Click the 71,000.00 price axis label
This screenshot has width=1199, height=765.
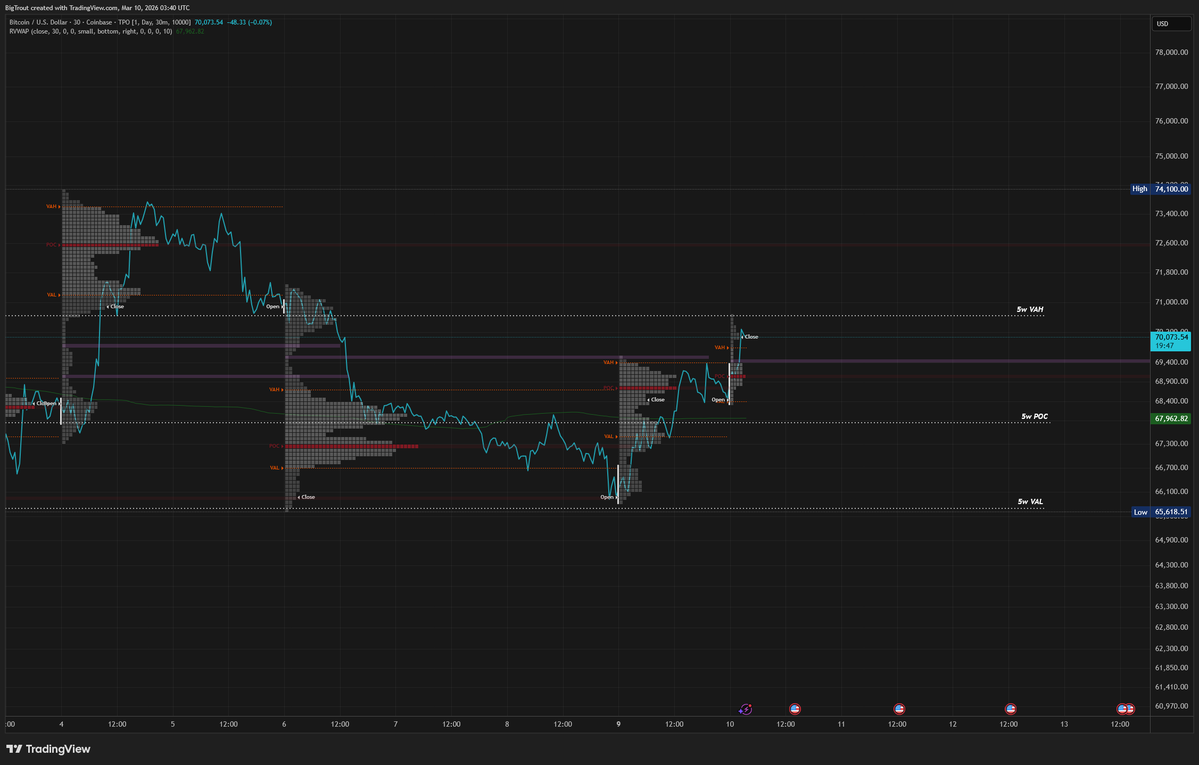tap(1171, 302)
